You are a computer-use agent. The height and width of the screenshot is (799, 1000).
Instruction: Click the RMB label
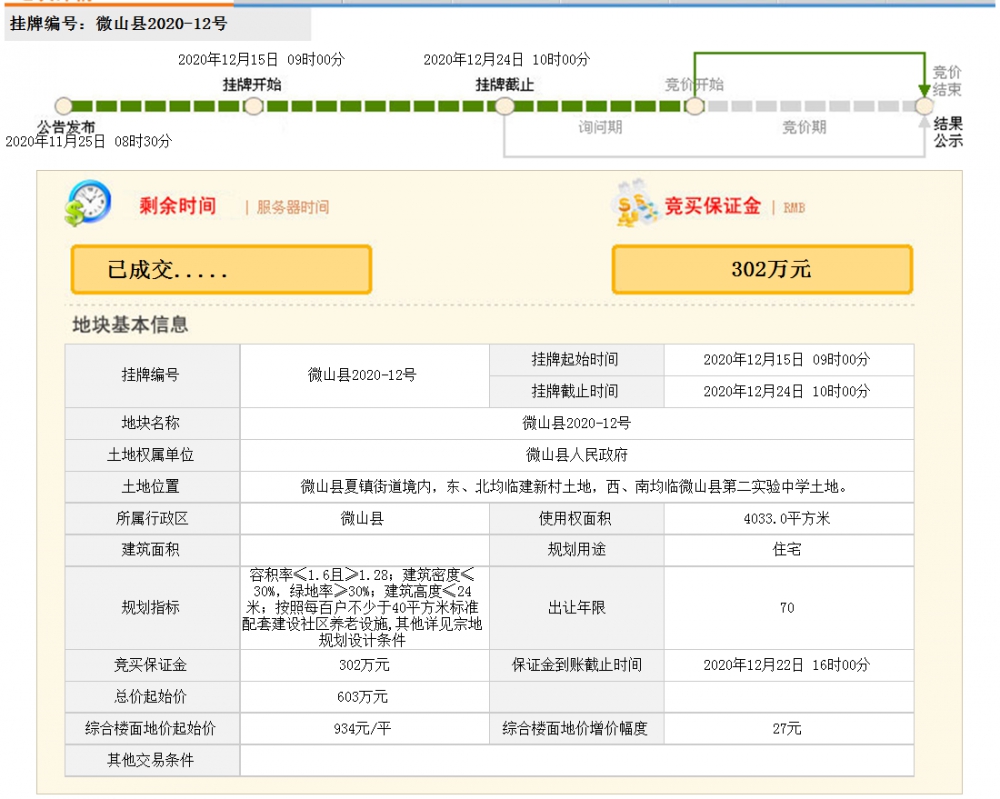tap(794, 208)
